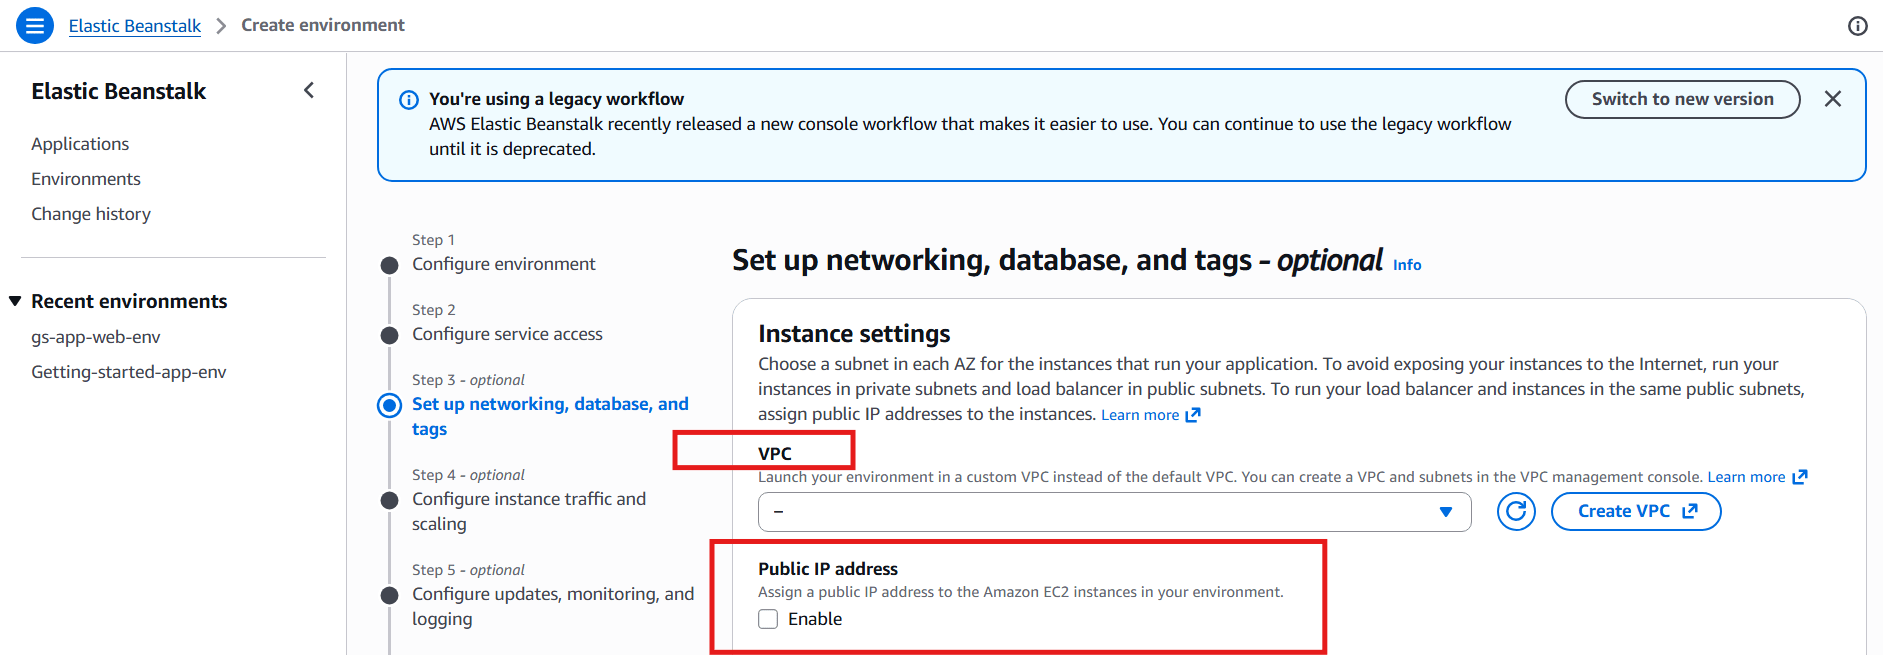Click the info icon at top right

pos(1857,26)
